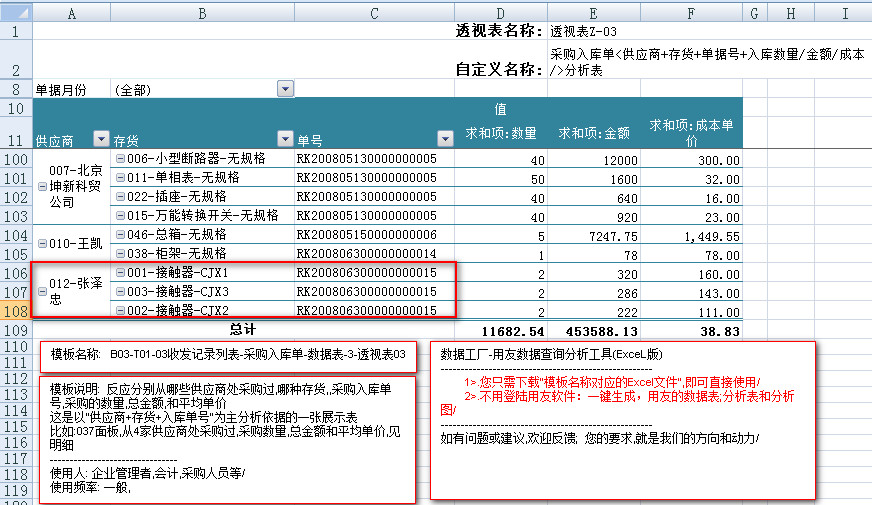Click minus icon beside 002-接触器-CJX2
Viewport: 872px width, 505px height.
pyautogui.click(x=120, y=311)
